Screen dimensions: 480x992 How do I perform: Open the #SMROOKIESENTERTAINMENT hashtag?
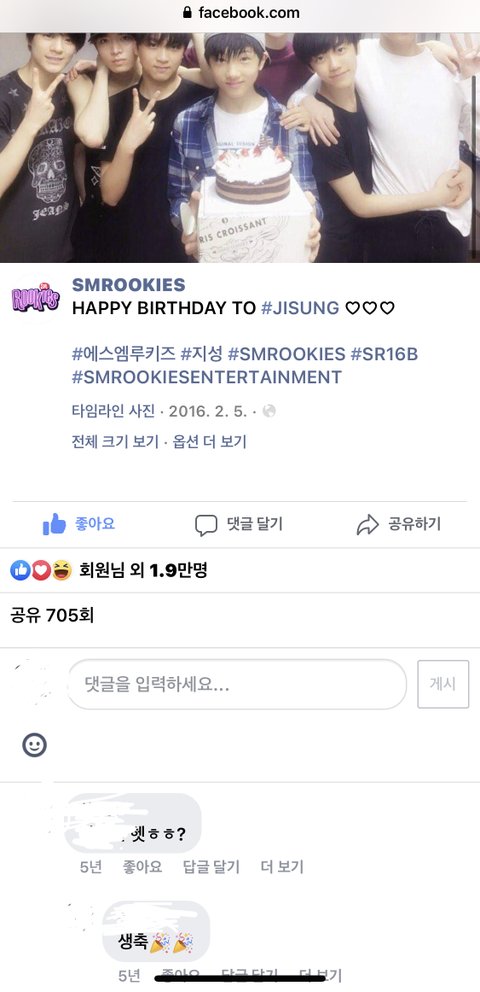coord(207,377)
